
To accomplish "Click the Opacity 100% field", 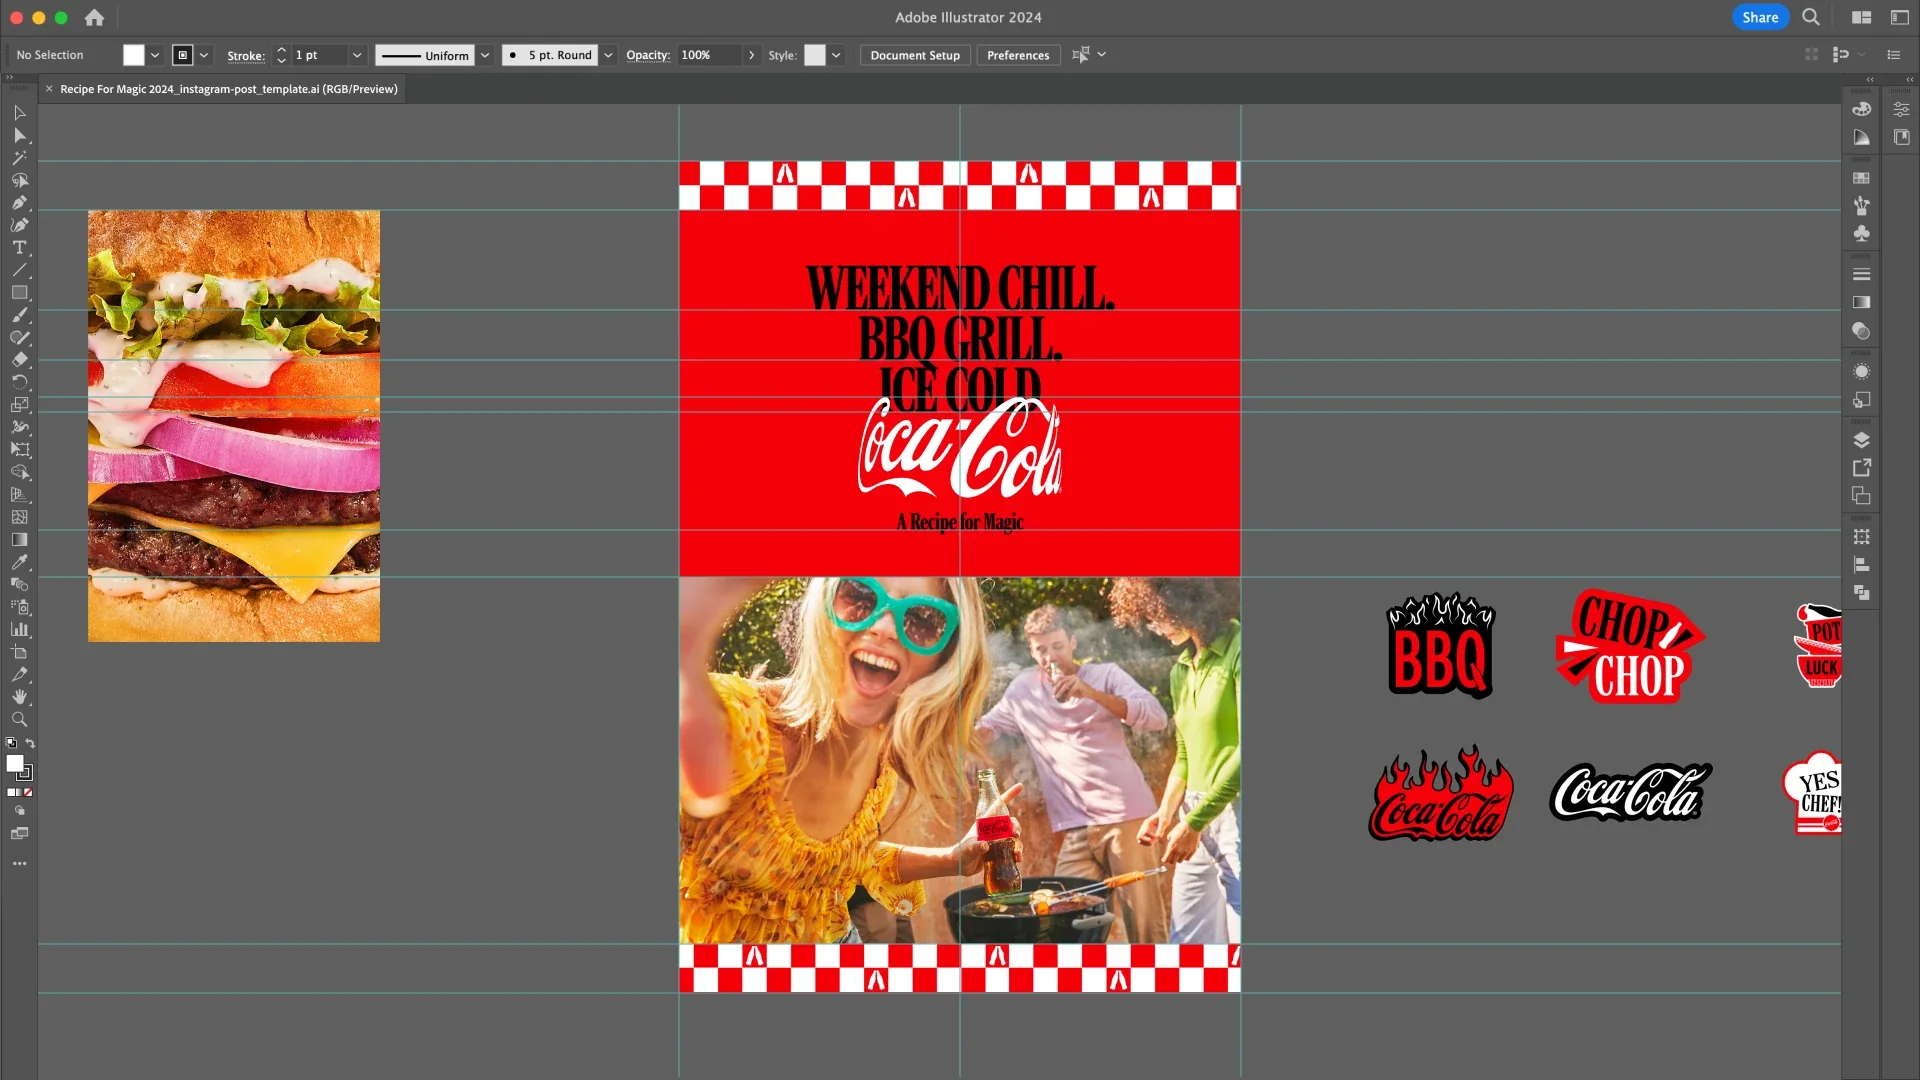I will pyautogui.click(x=709, y=55).
